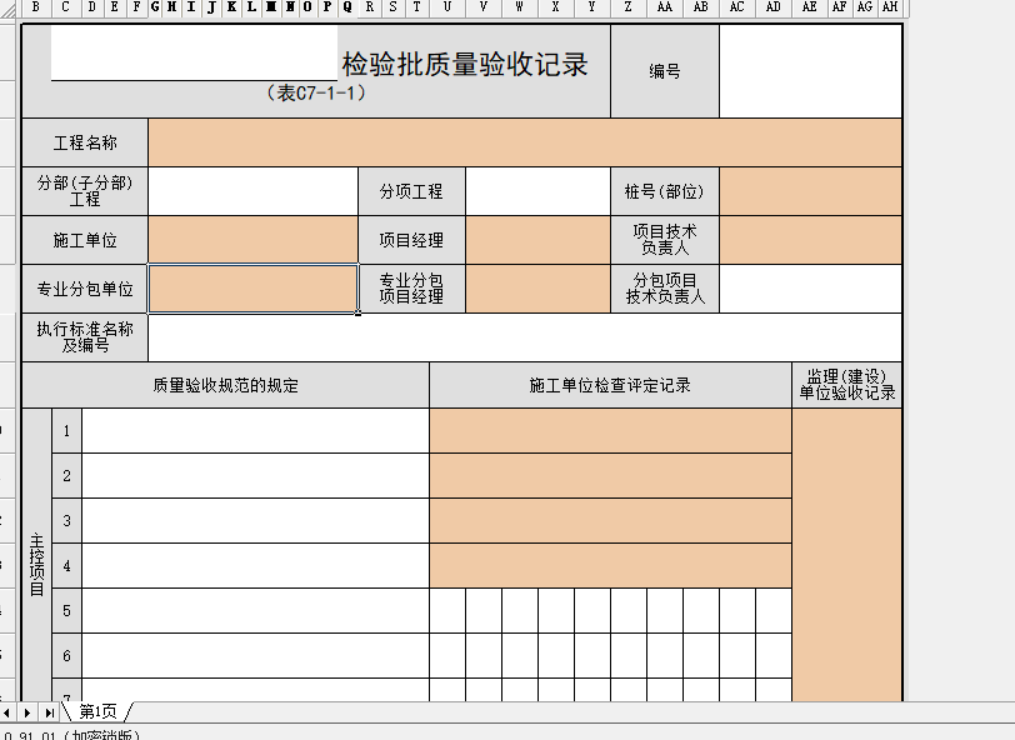The image size is (1015, 740).
Task: Click the 执行标准名称及编号 blank input cell
Action: 525,337
